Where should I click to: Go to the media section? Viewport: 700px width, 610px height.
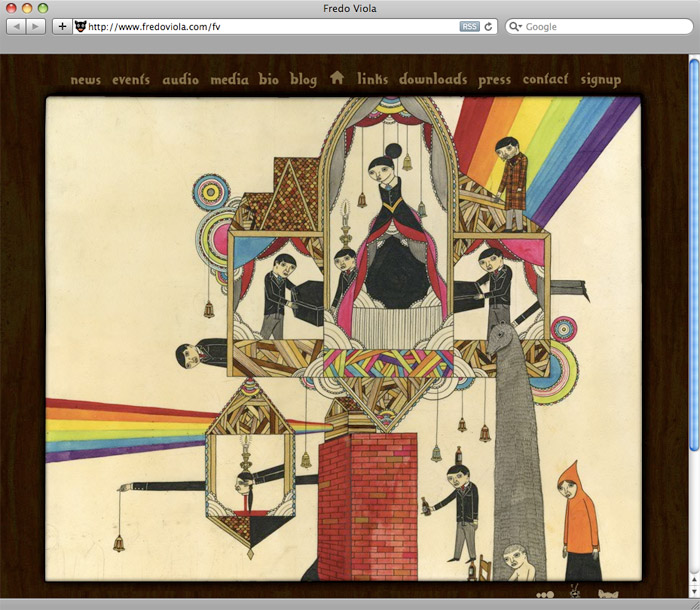click(229, 79)
